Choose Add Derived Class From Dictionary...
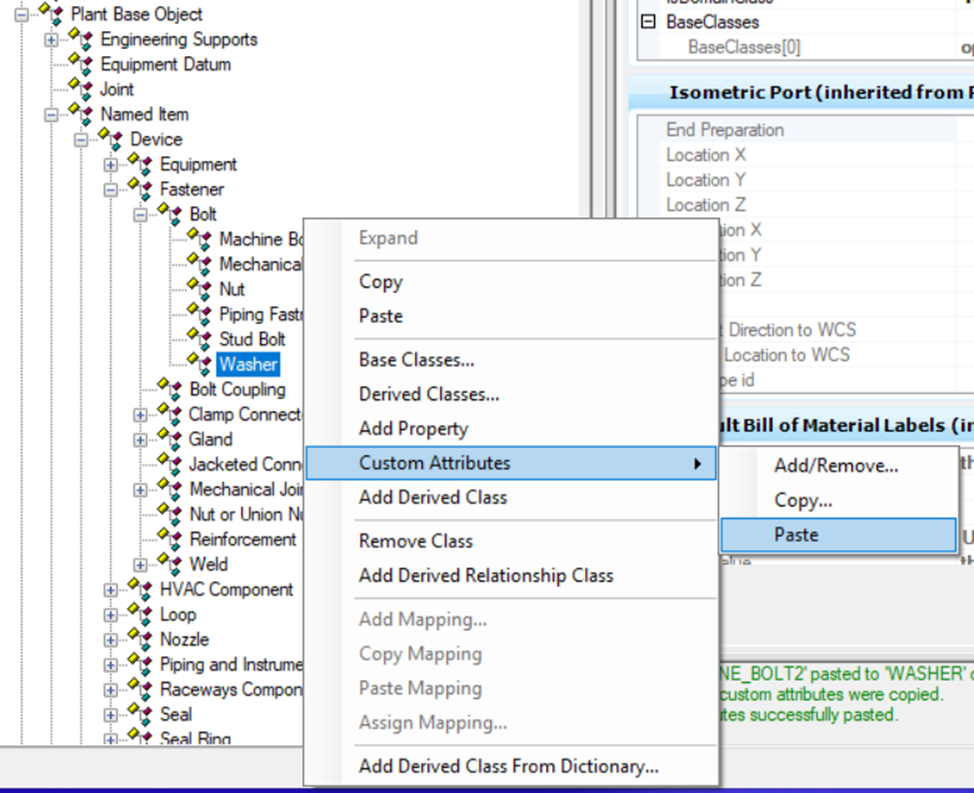The image size is (974, 793). 510,766
